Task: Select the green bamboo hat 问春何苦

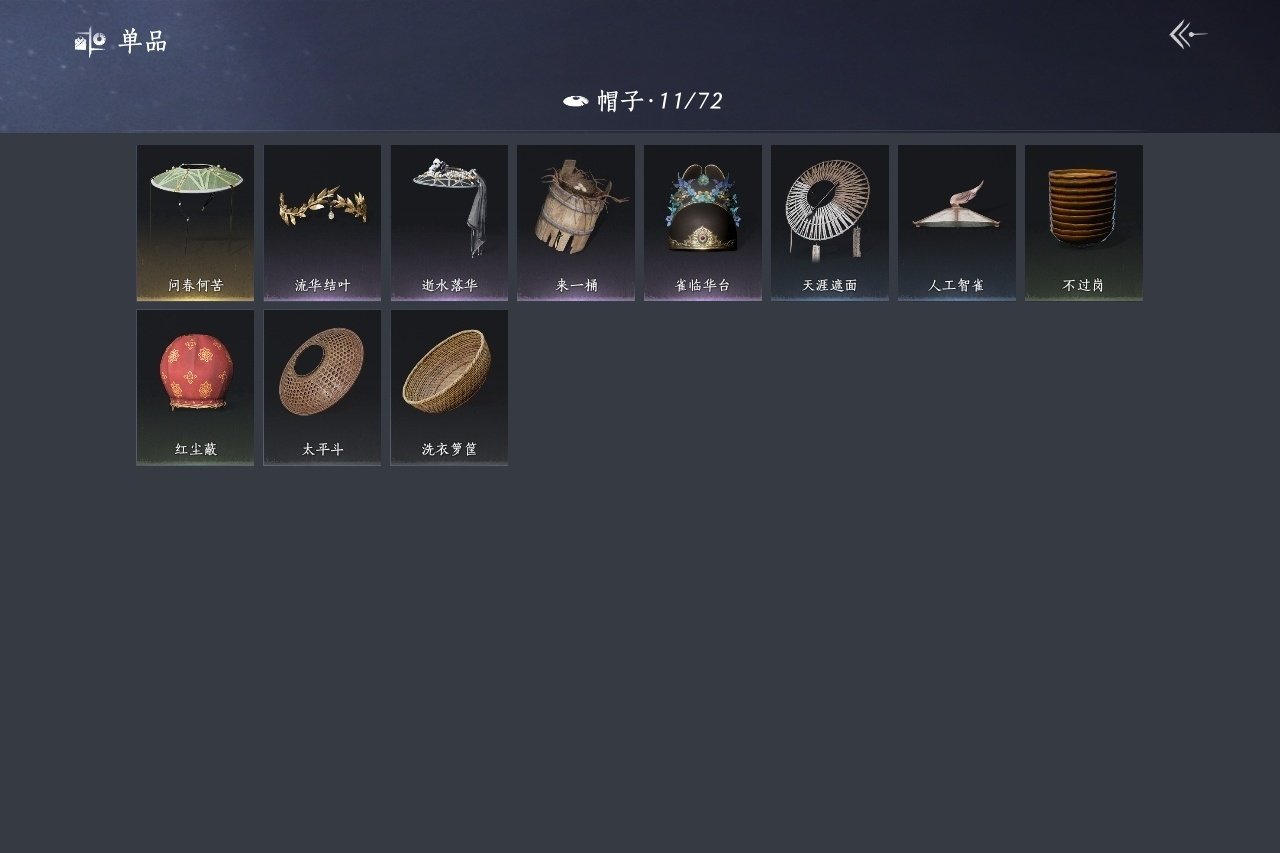Action: [195, 223]
